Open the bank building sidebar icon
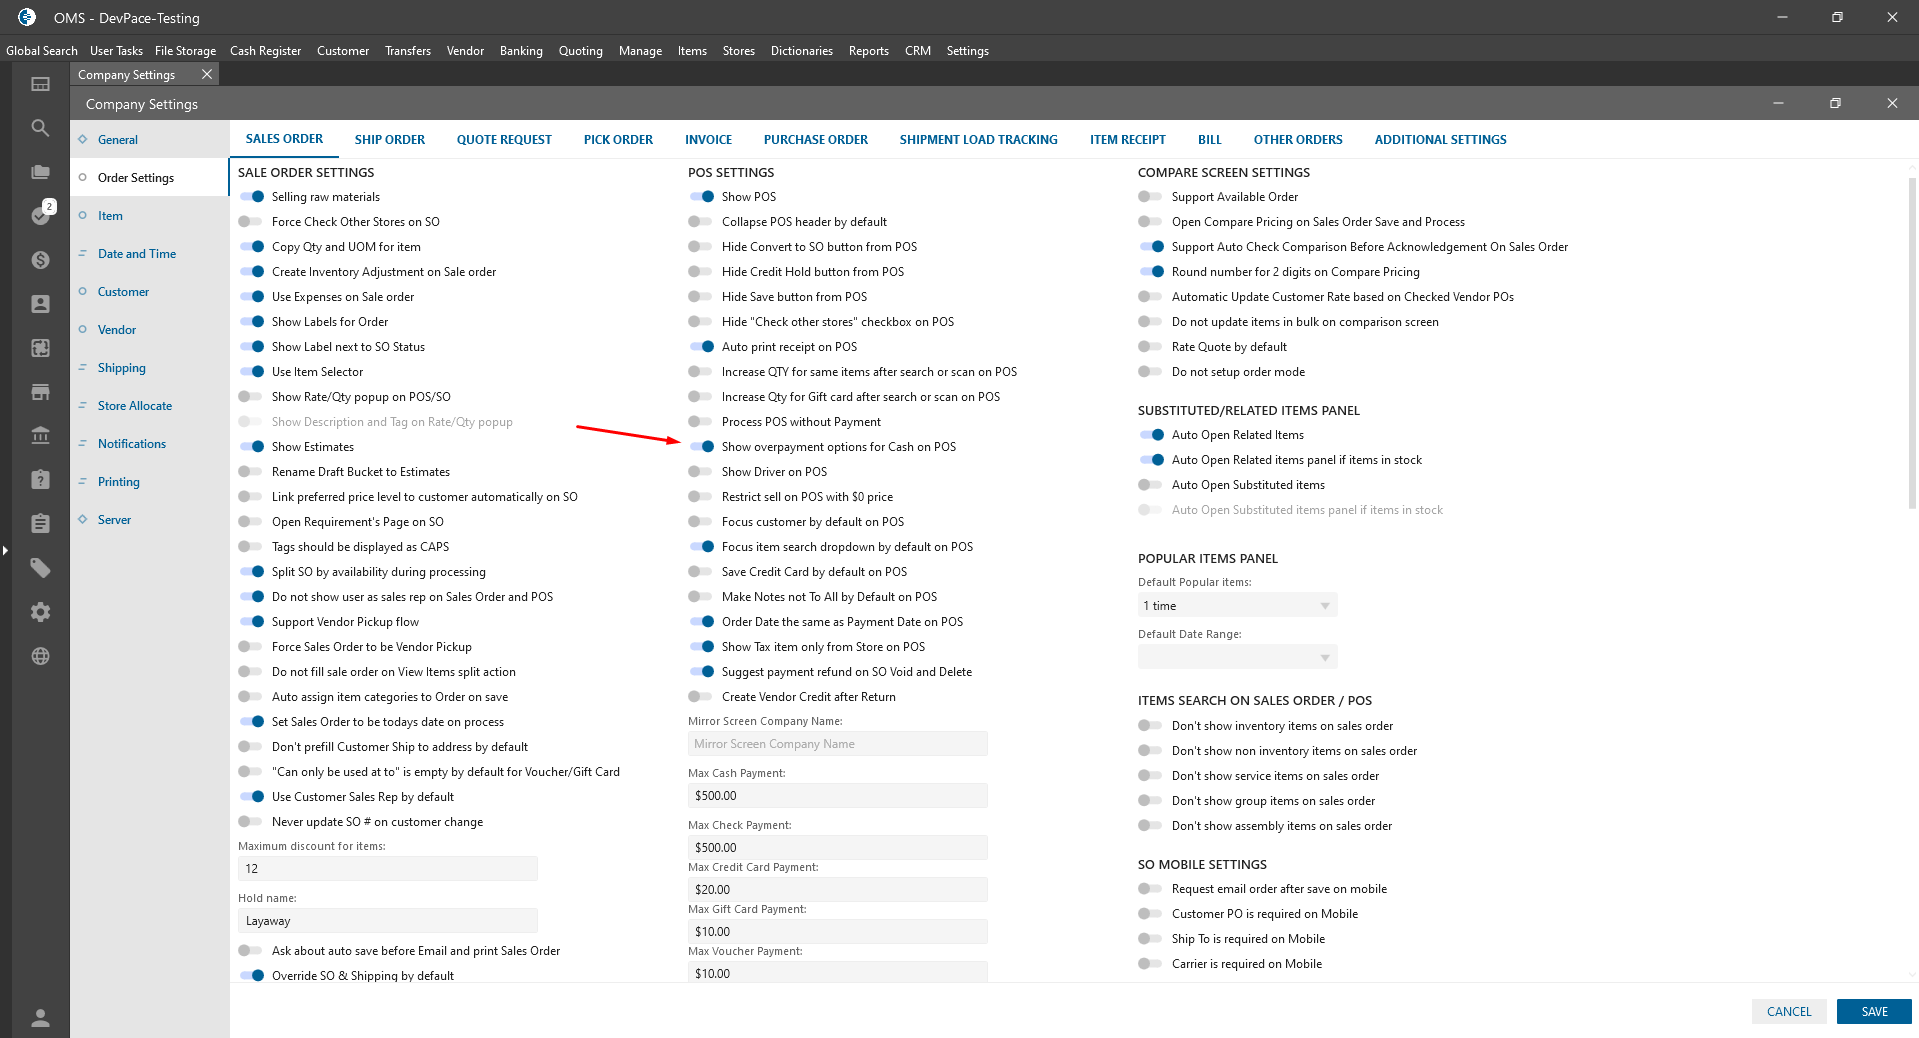The image size is (1919, 1038). click(x=40, y=435)
